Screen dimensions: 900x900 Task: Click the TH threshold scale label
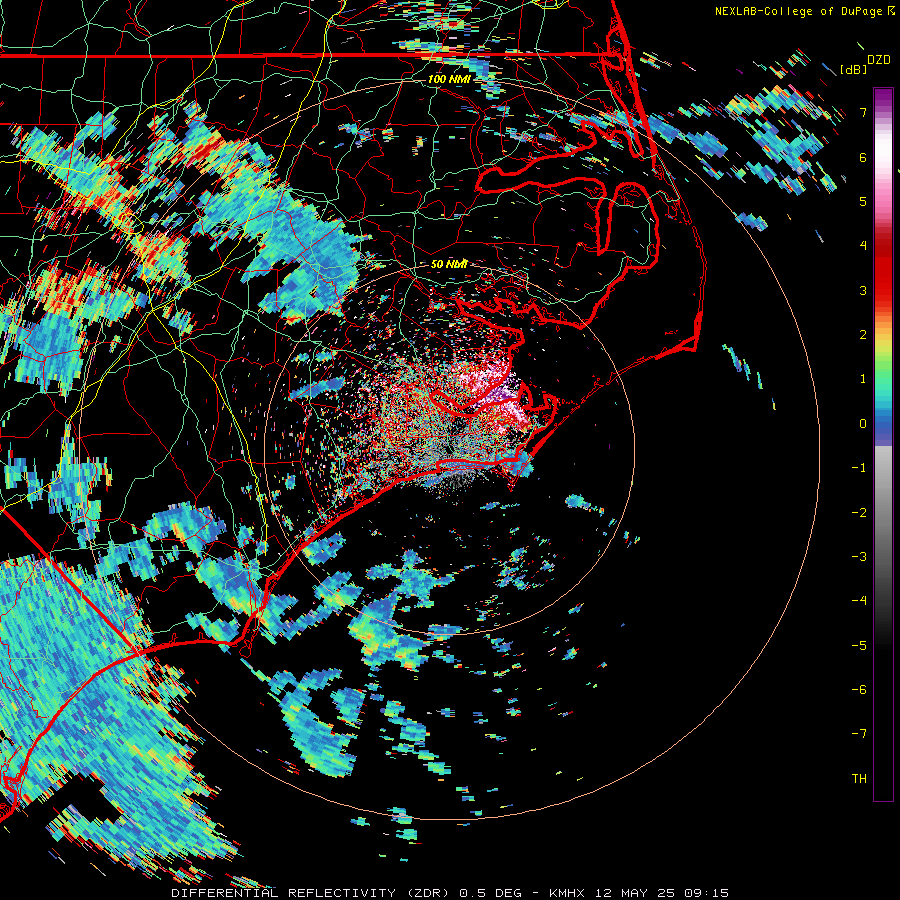point(859,779)
